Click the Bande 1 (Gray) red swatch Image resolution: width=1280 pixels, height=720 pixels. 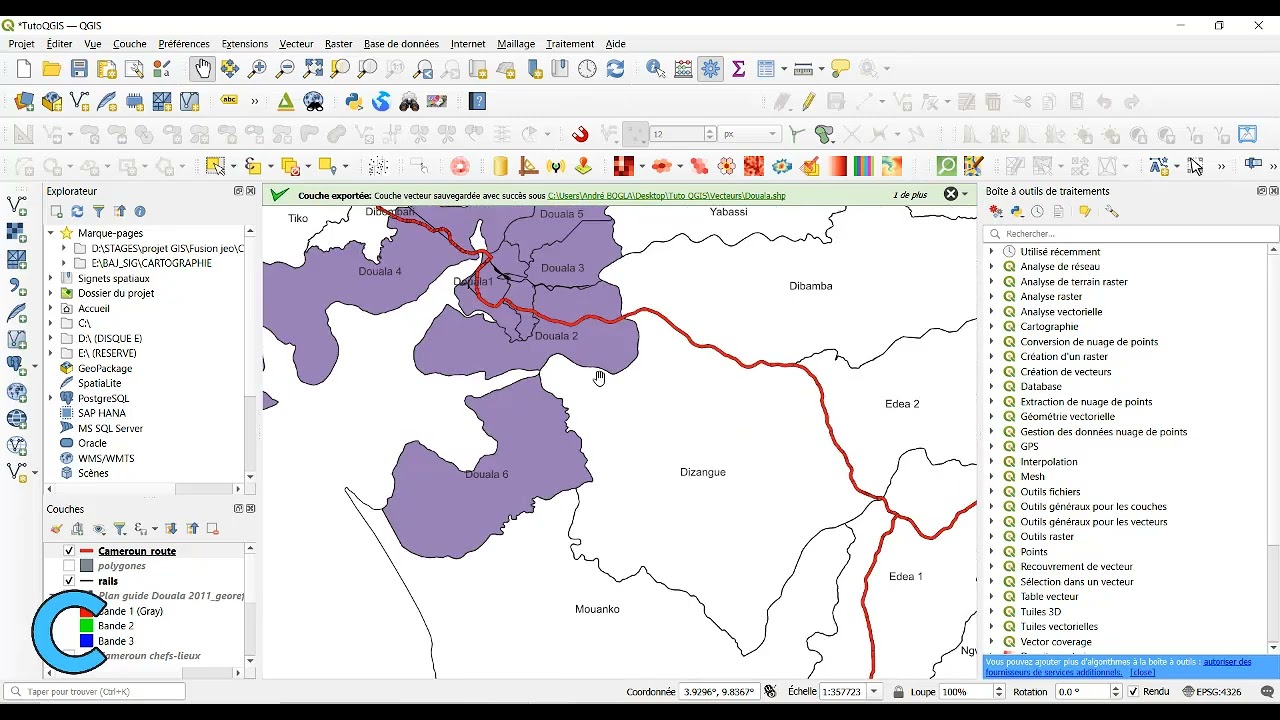click(86, 611)
